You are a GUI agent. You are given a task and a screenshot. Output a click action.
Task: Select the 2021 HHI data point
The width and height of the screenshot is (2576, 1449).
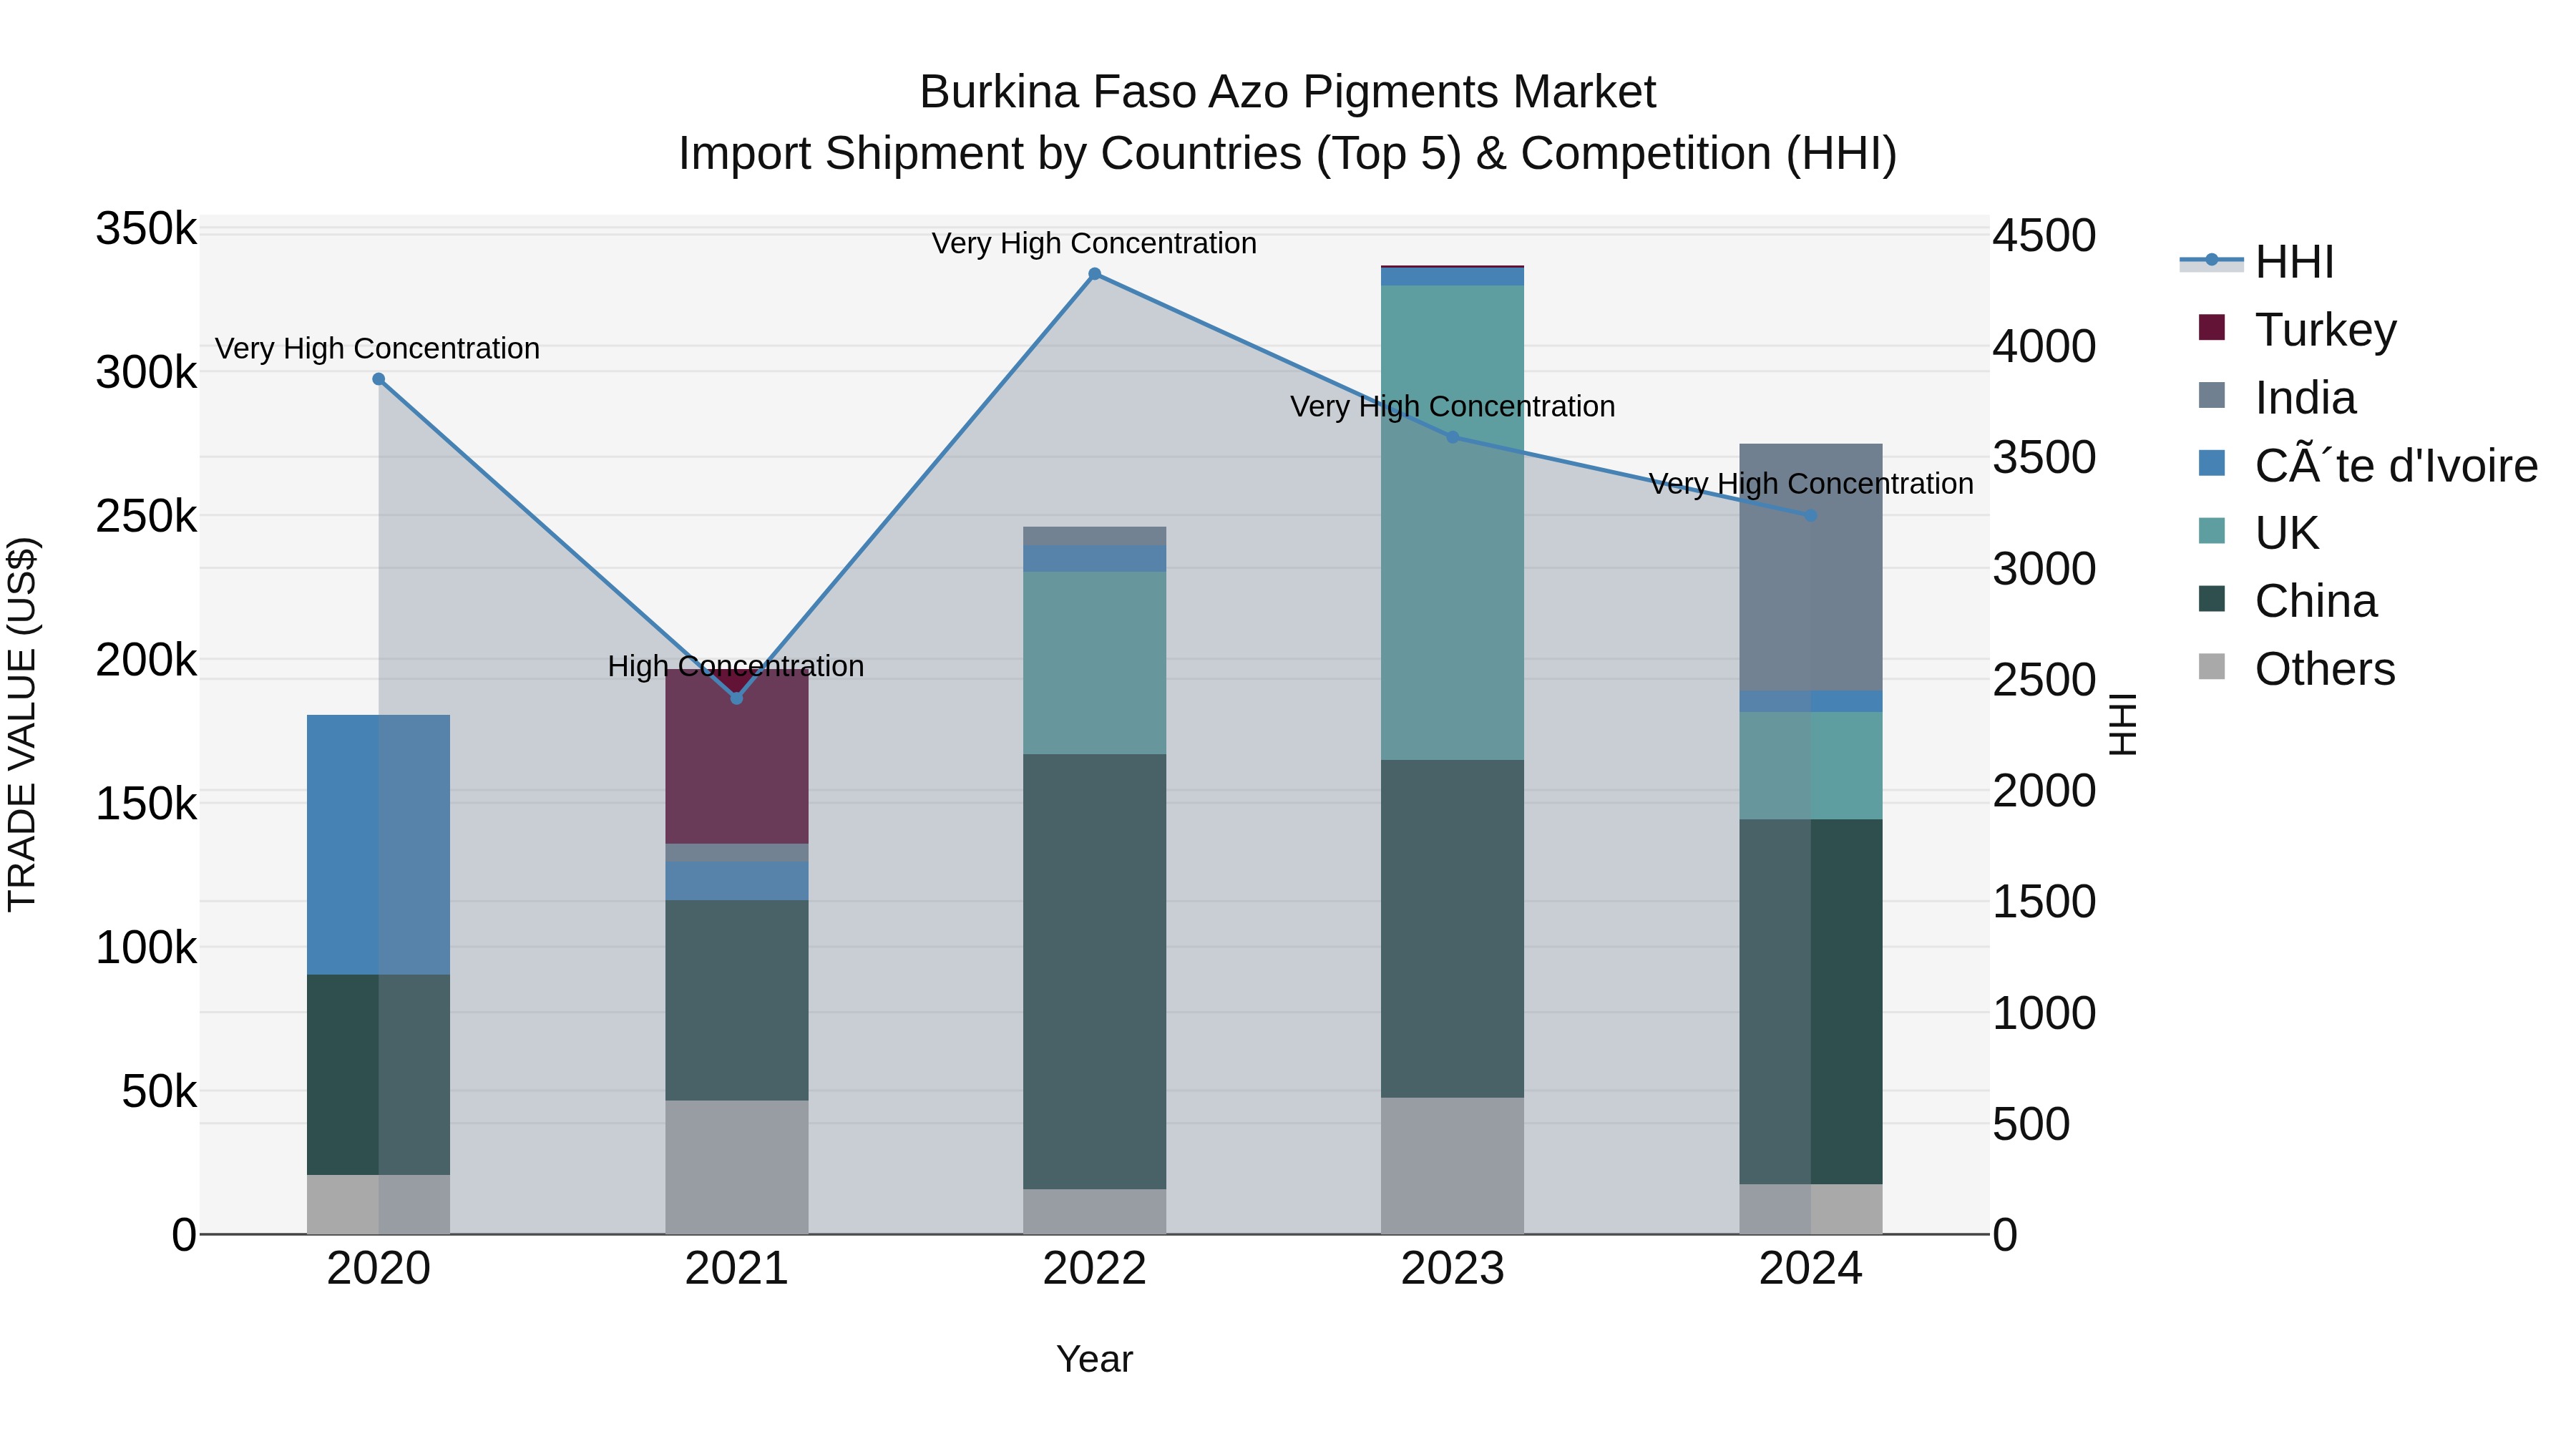coord(737,698)
